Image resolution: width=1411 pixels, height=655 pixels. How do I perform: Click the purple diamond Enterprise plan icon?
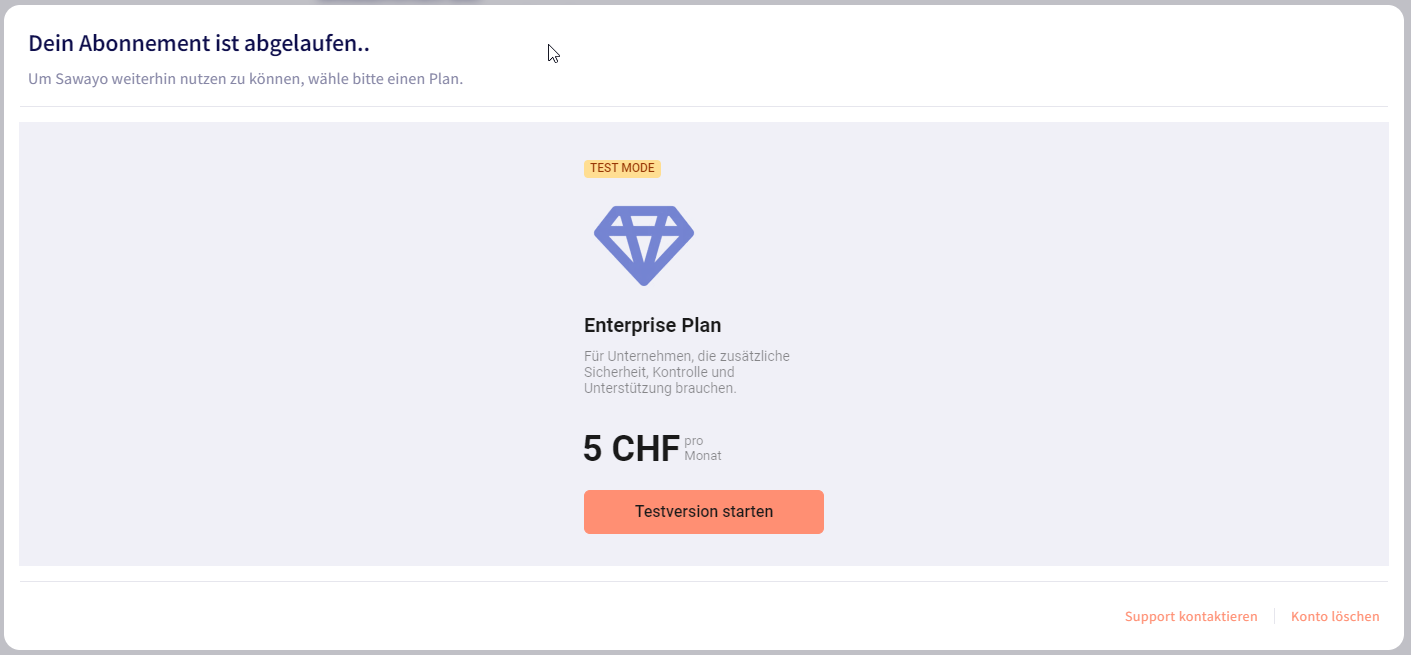[644, 245]
